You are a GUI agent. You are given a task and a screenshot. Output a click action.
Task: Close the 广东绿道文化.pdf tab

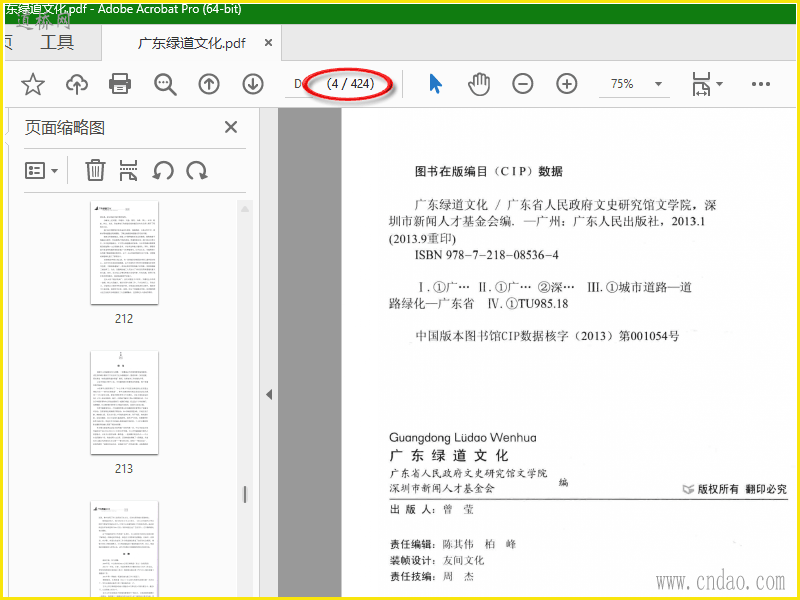268,43
